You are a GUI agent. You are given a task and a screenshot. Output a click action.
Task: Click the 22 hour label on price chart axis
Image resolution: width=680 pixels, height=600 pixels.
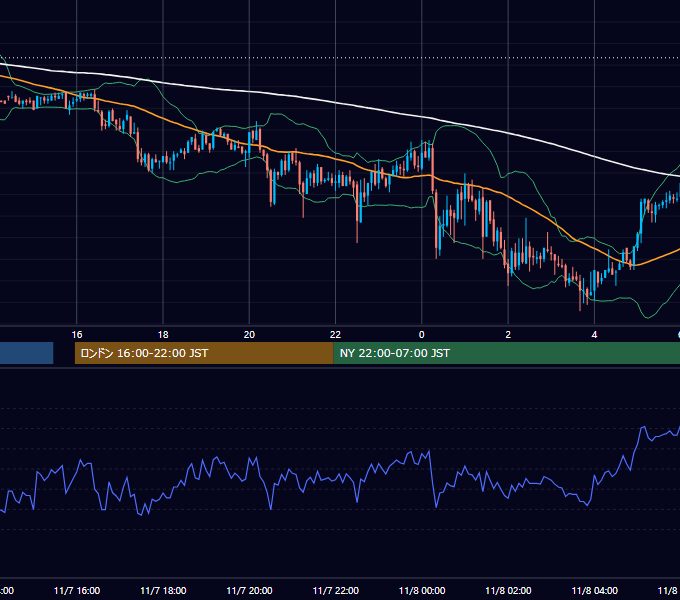[335, 335]
